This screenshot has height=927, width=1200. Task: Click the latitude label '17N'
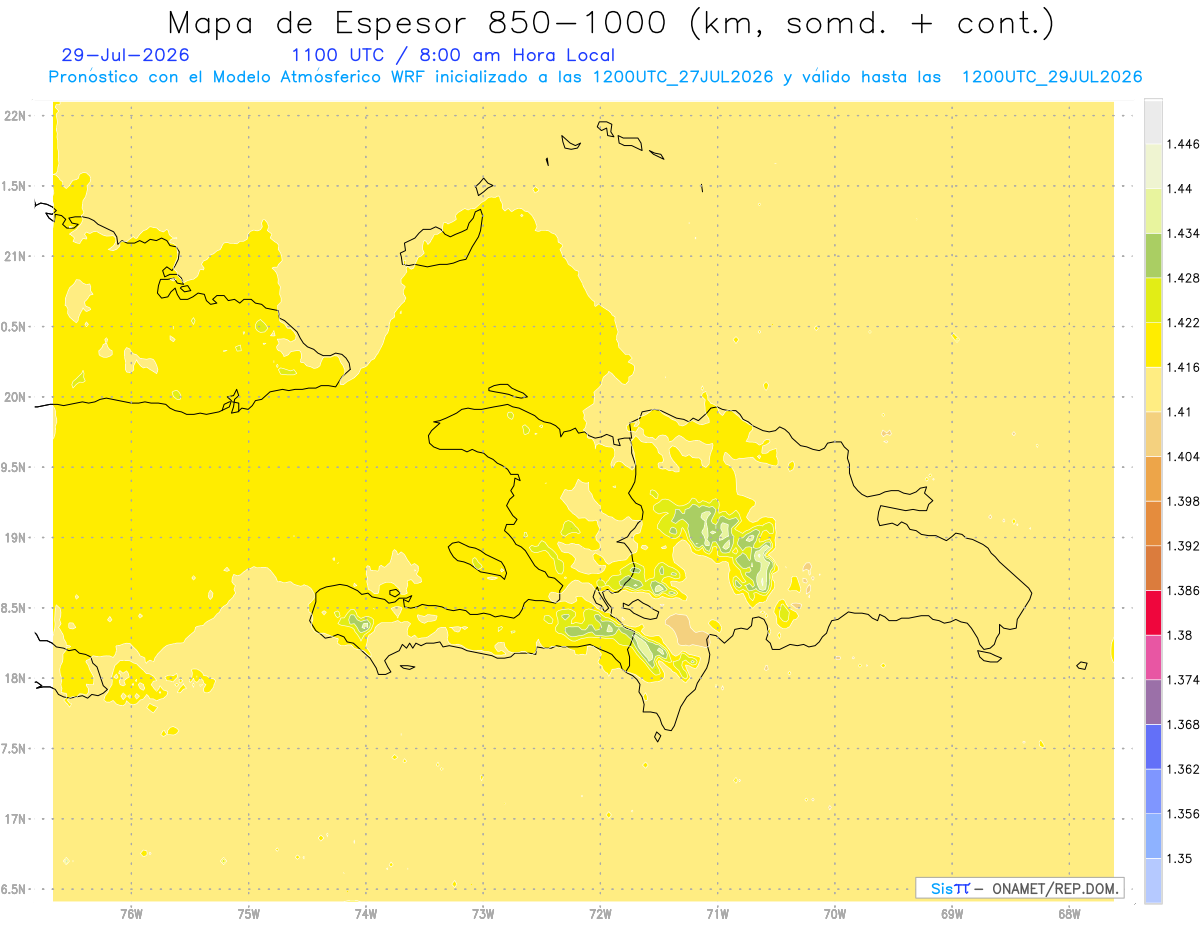pyautogui.click(x=15, y=819)
